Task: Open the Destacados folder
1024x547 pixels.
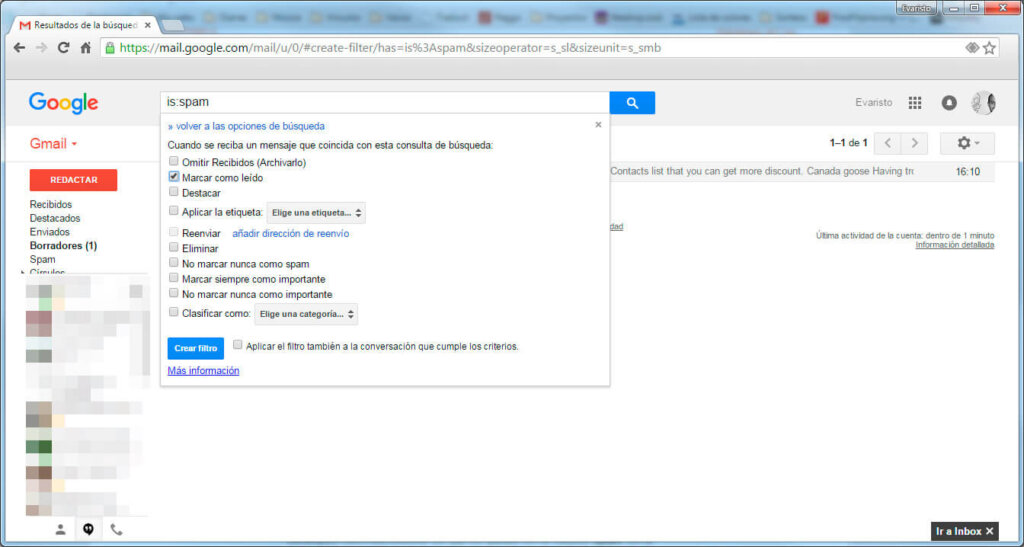Action: 55,218
